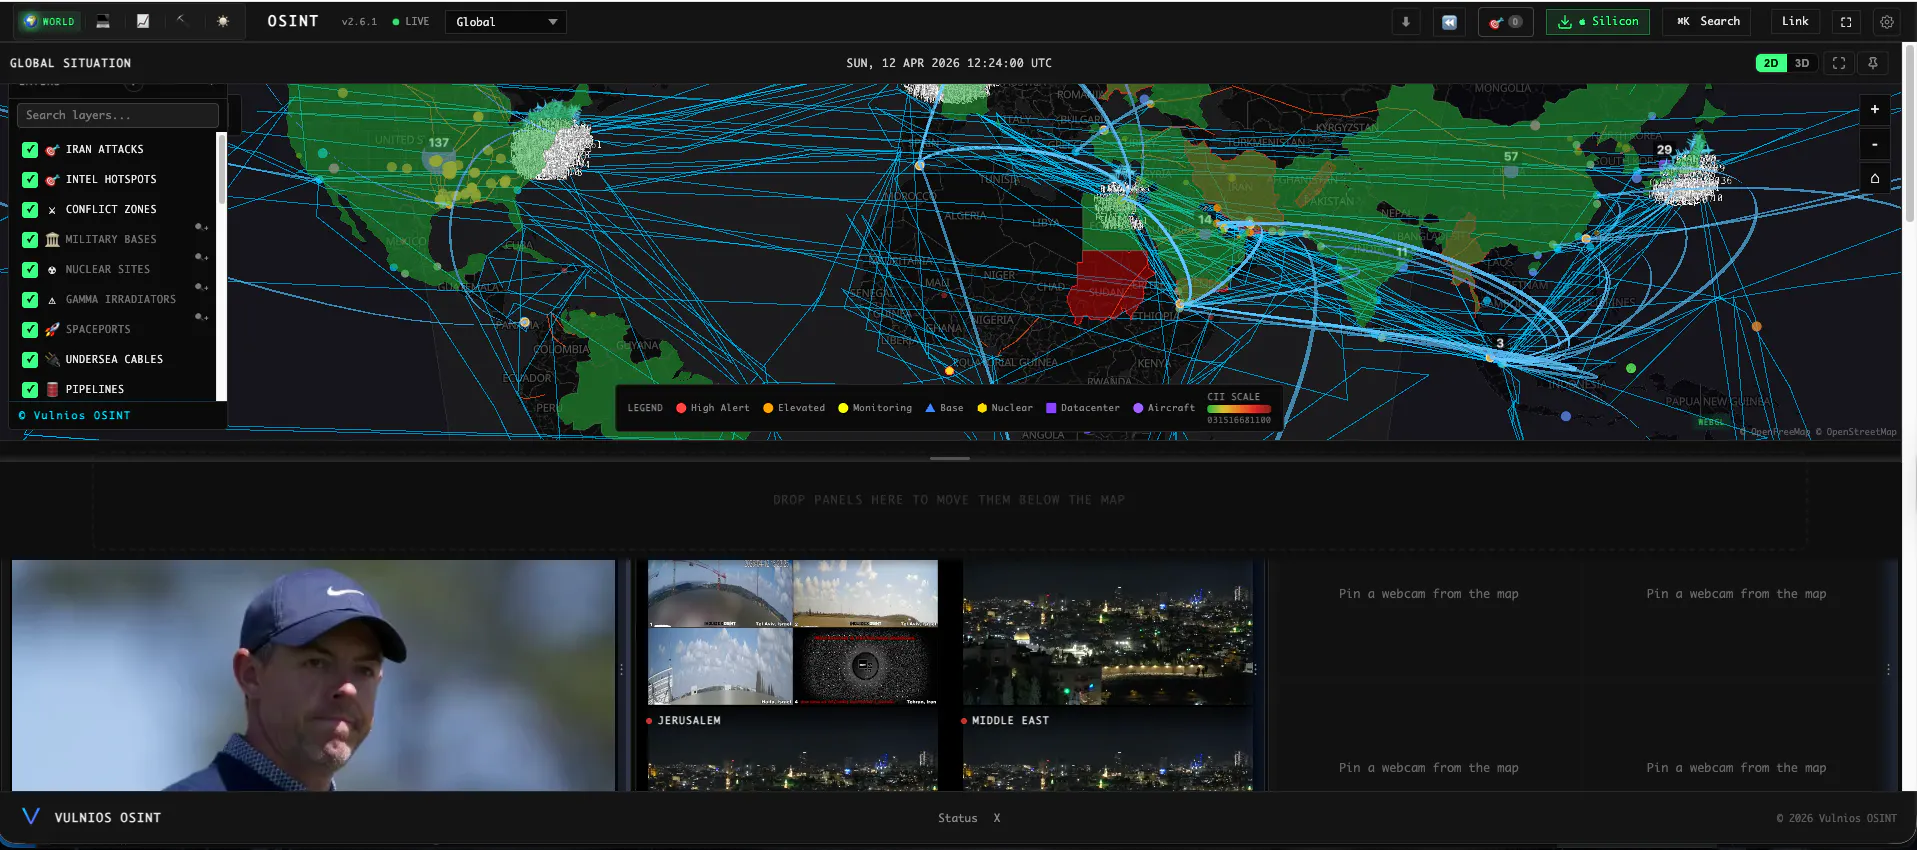
Task: Open settings gear in top bar
Action: tap(1887, 22)
